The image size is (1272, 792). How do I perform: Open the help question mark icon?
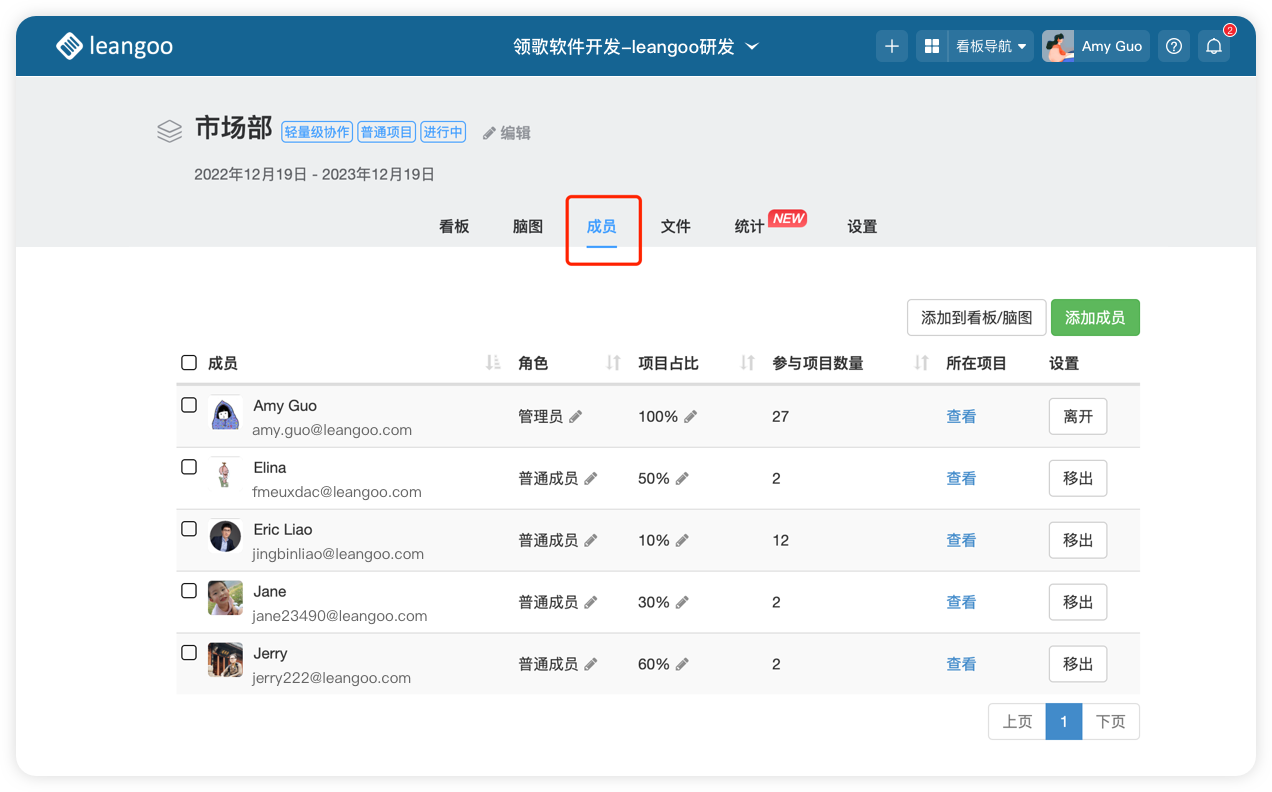1175,46
